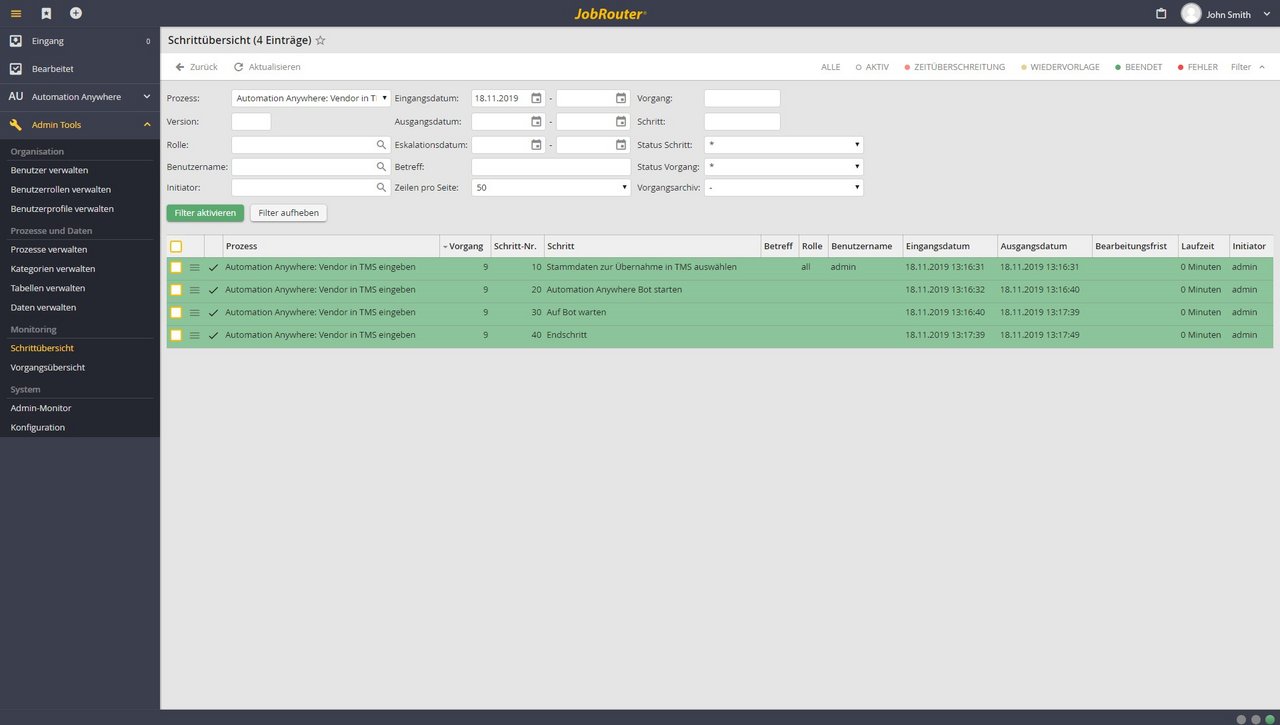
Task: Open Benutzerrollen verwalten in sidebar
Action: coord(61,189)
